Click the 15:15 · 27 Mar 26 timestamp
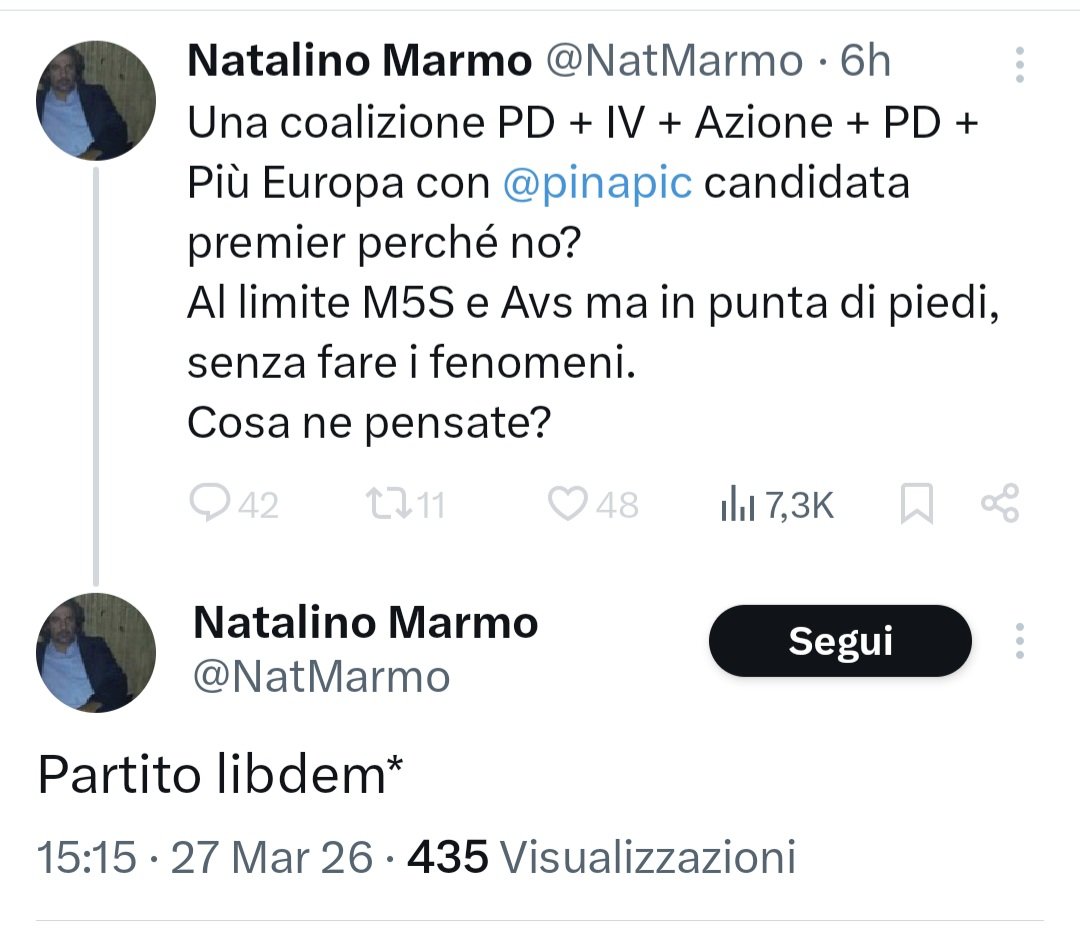Screen dimensions: 1080x934 coord(204,857)
